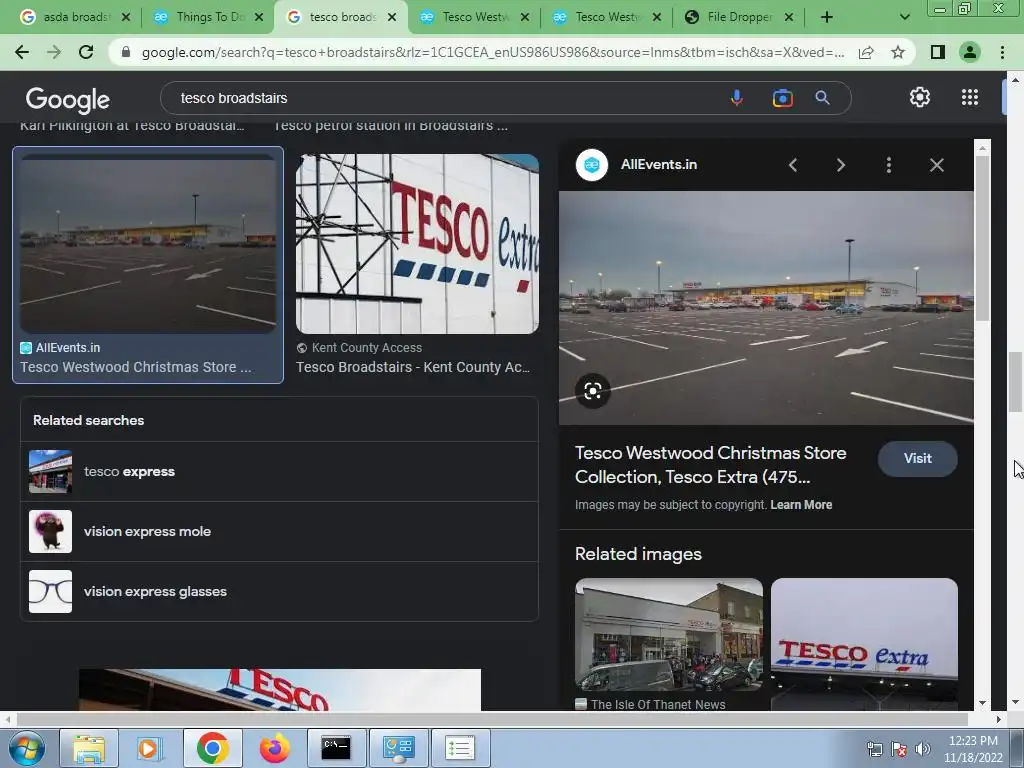1024x768 pixels.
Task: Click the preview panel scroll-down arrow
Action: pos(982,703)
